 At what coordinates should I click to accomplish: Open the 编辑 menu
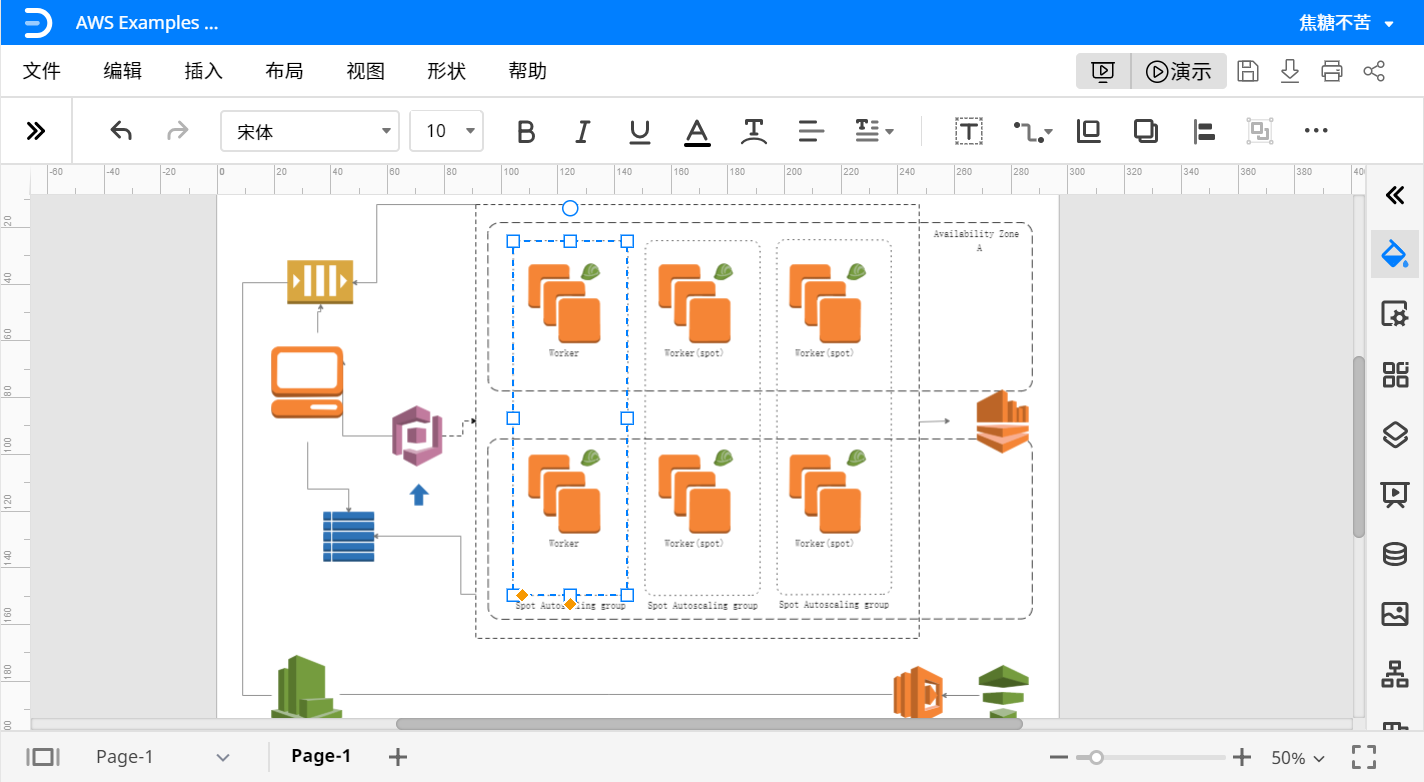click(x=123, y=71)
